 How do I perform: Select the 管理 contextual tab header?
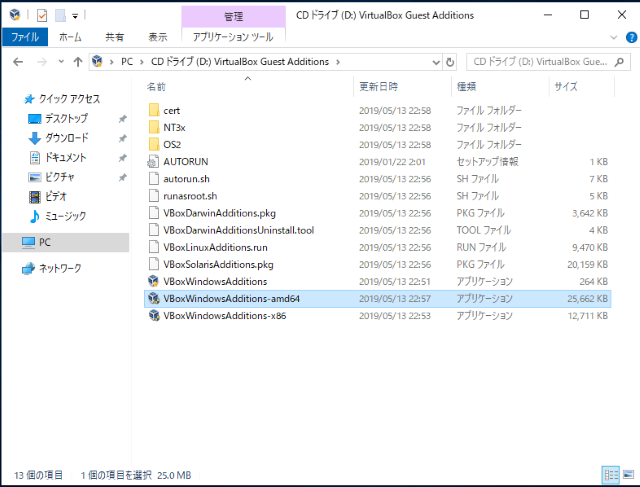[x=233, y=16]
